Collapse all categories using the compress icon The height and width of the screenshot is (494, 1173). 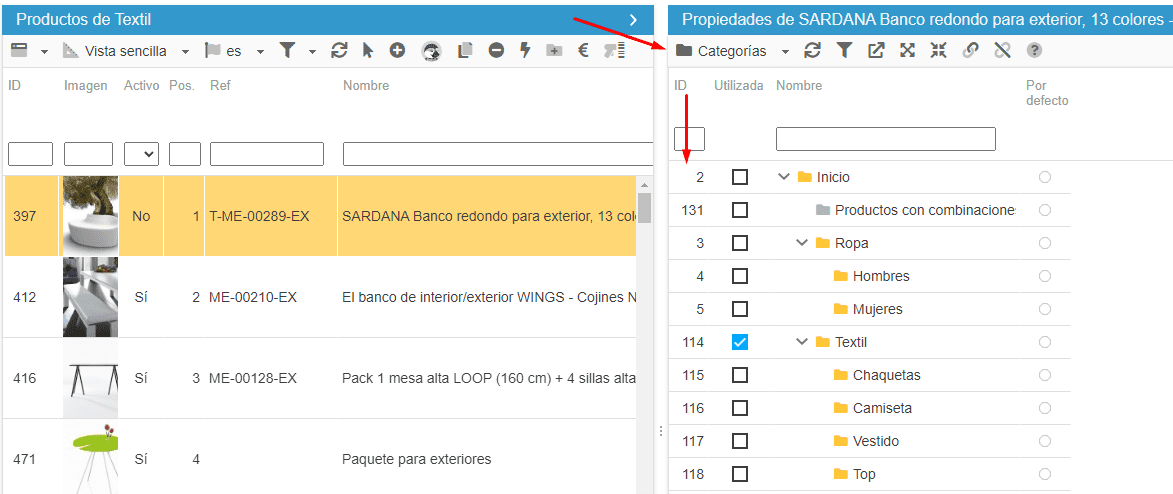click(x=938, y=51)
